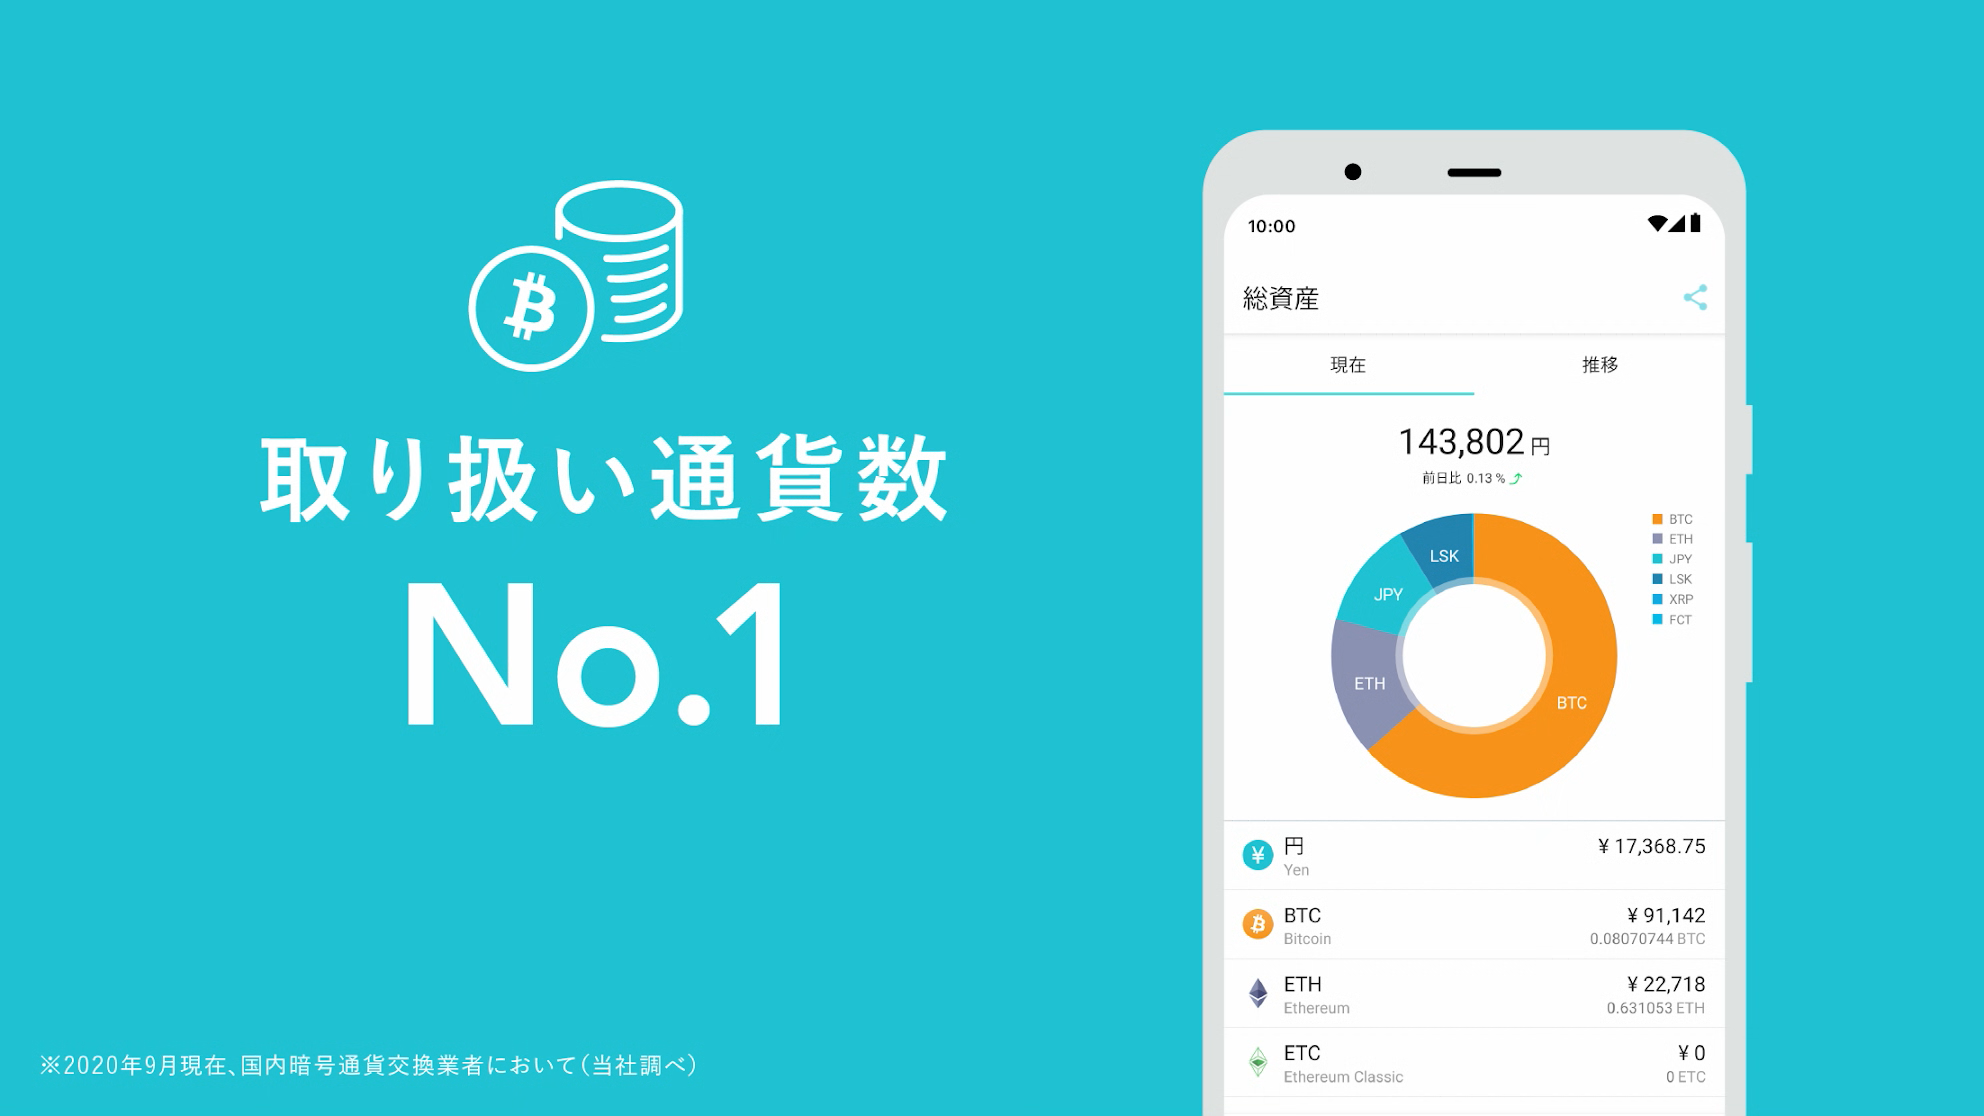The height and width of the screenshot is (1116, 1984).
Task: Click the share icon top right
Action: coord(1695,297)
